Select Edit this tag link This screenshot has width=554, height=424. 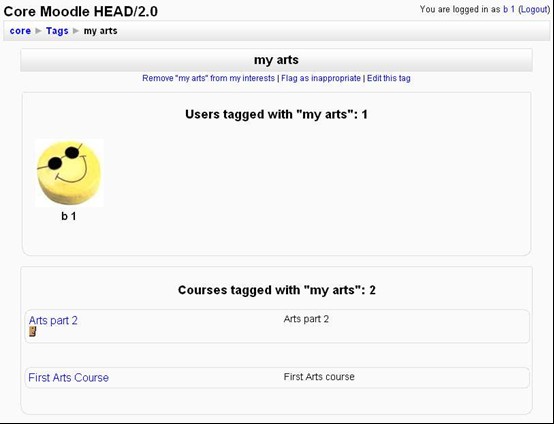pyautogui.click(x=389, y=78)
